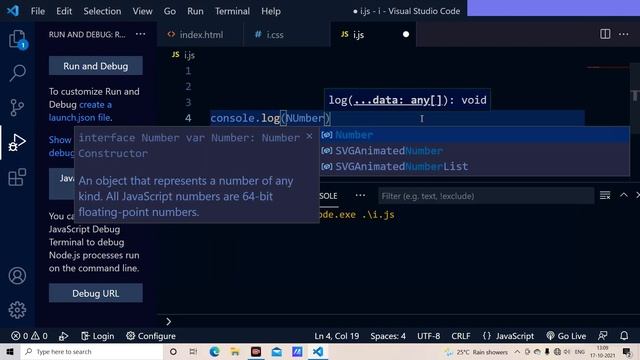Click Configure in the status bar
Image resolution: width=640 pixels, height=360 pixels.
pyautogui.click(x=151, y=336)
